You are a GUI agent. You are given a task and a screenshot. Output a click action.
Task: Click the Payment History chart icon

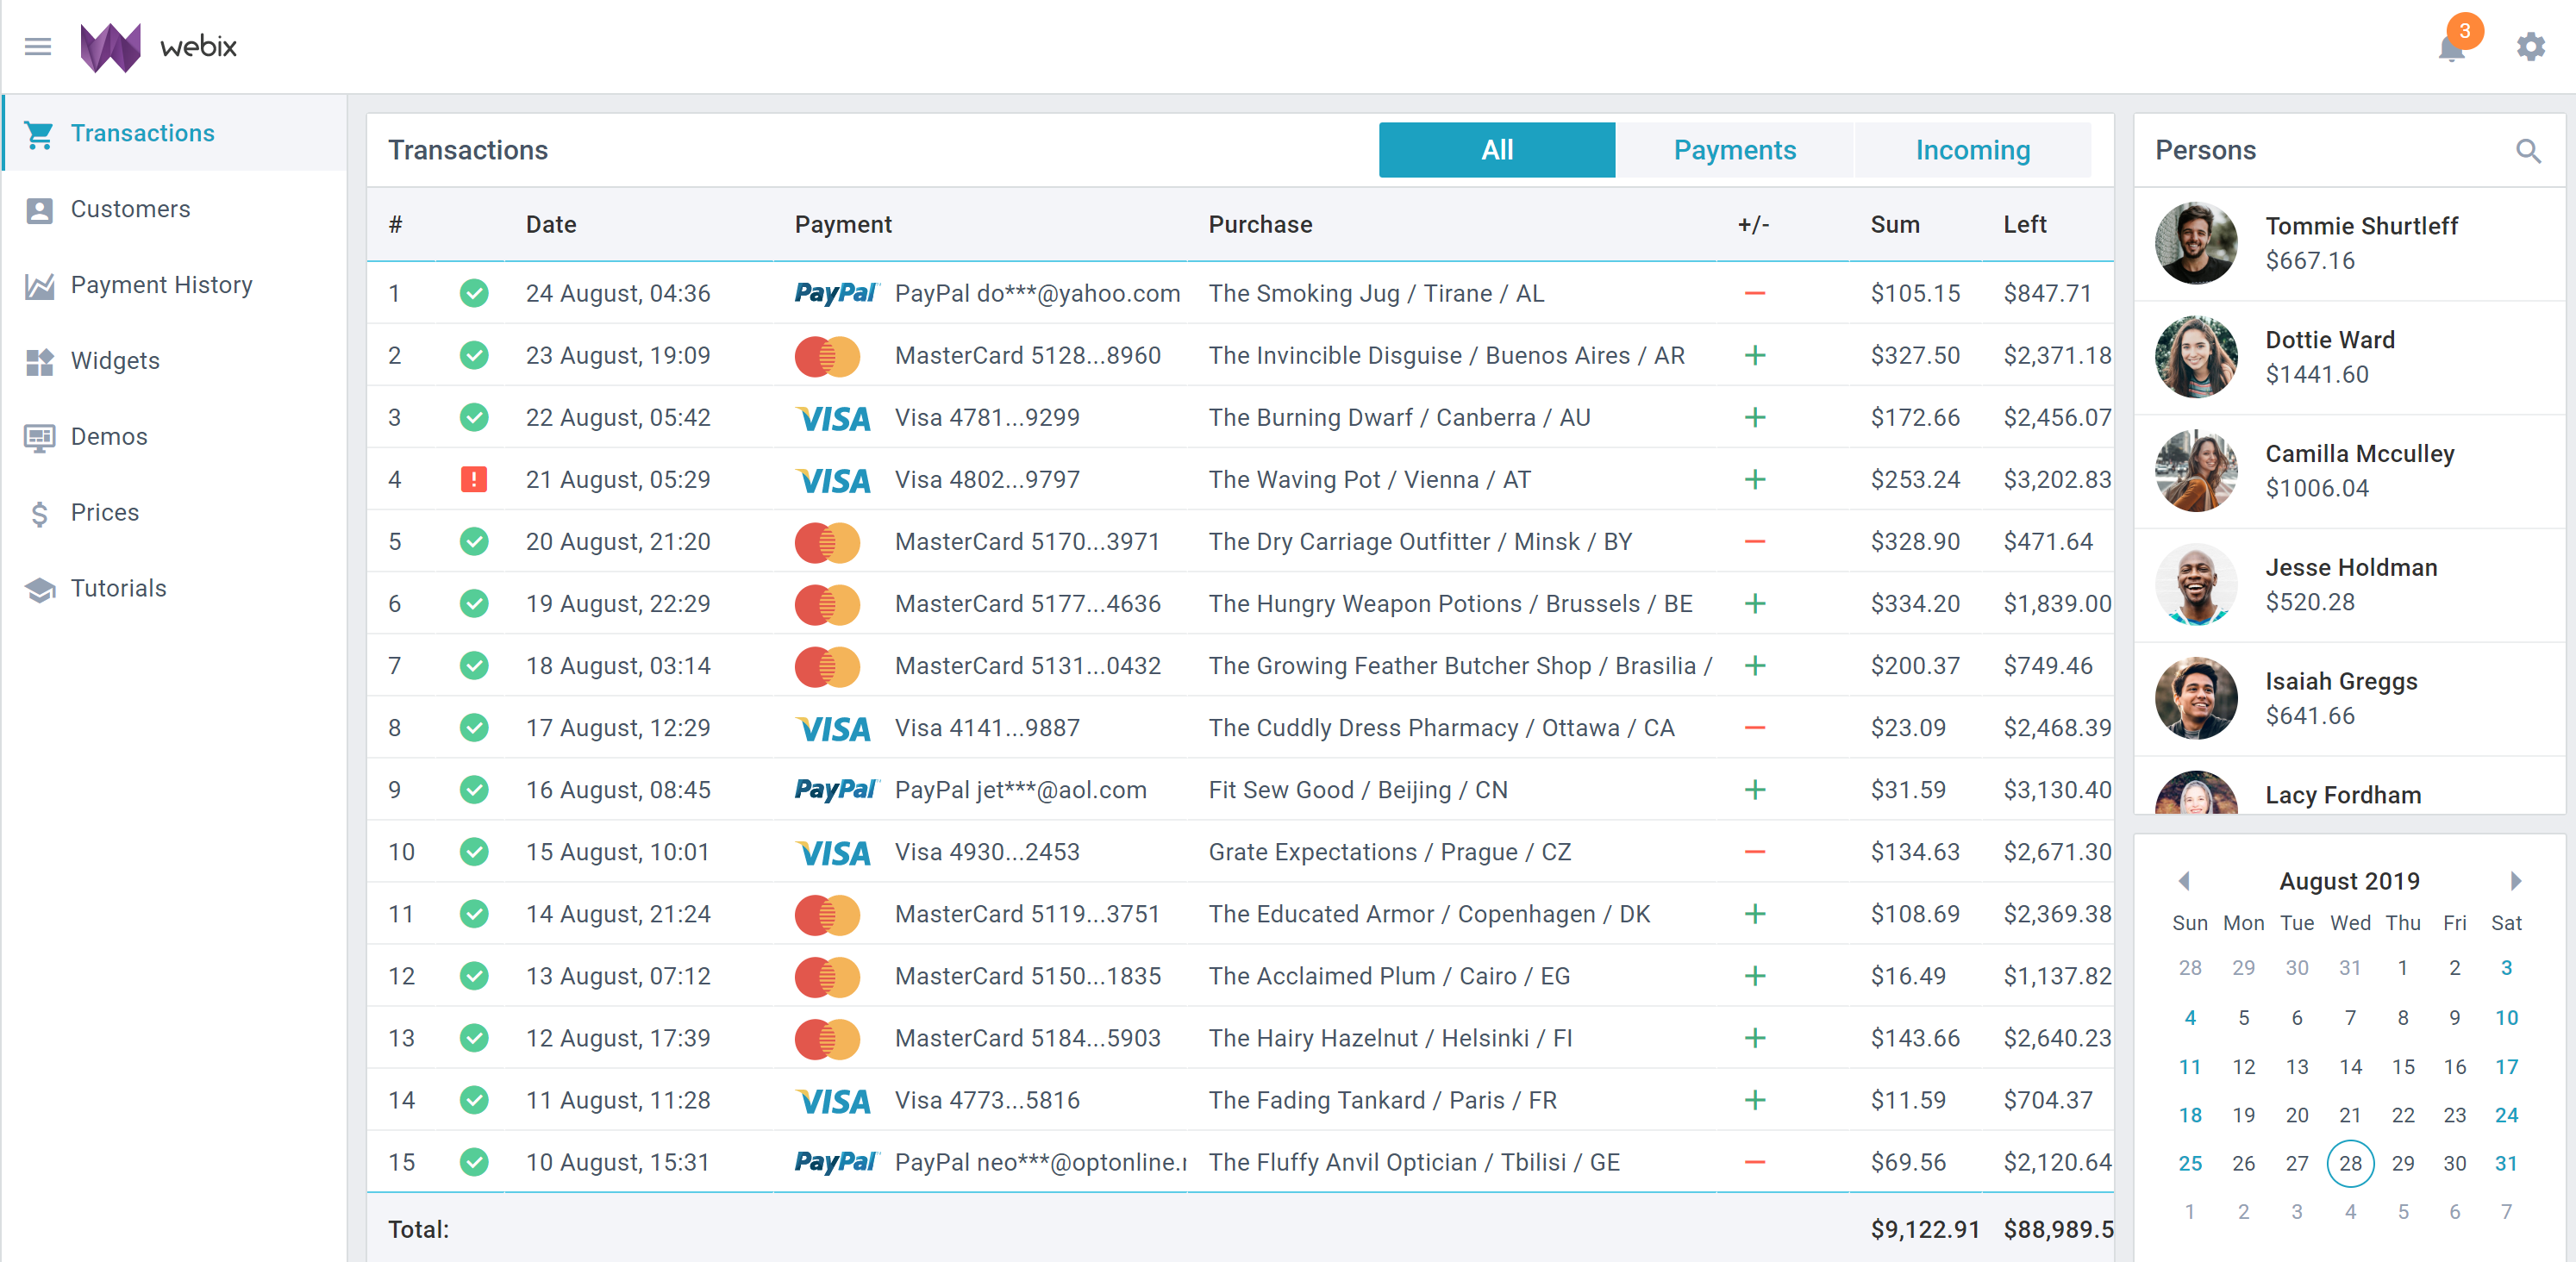click(x=39, y=286)
